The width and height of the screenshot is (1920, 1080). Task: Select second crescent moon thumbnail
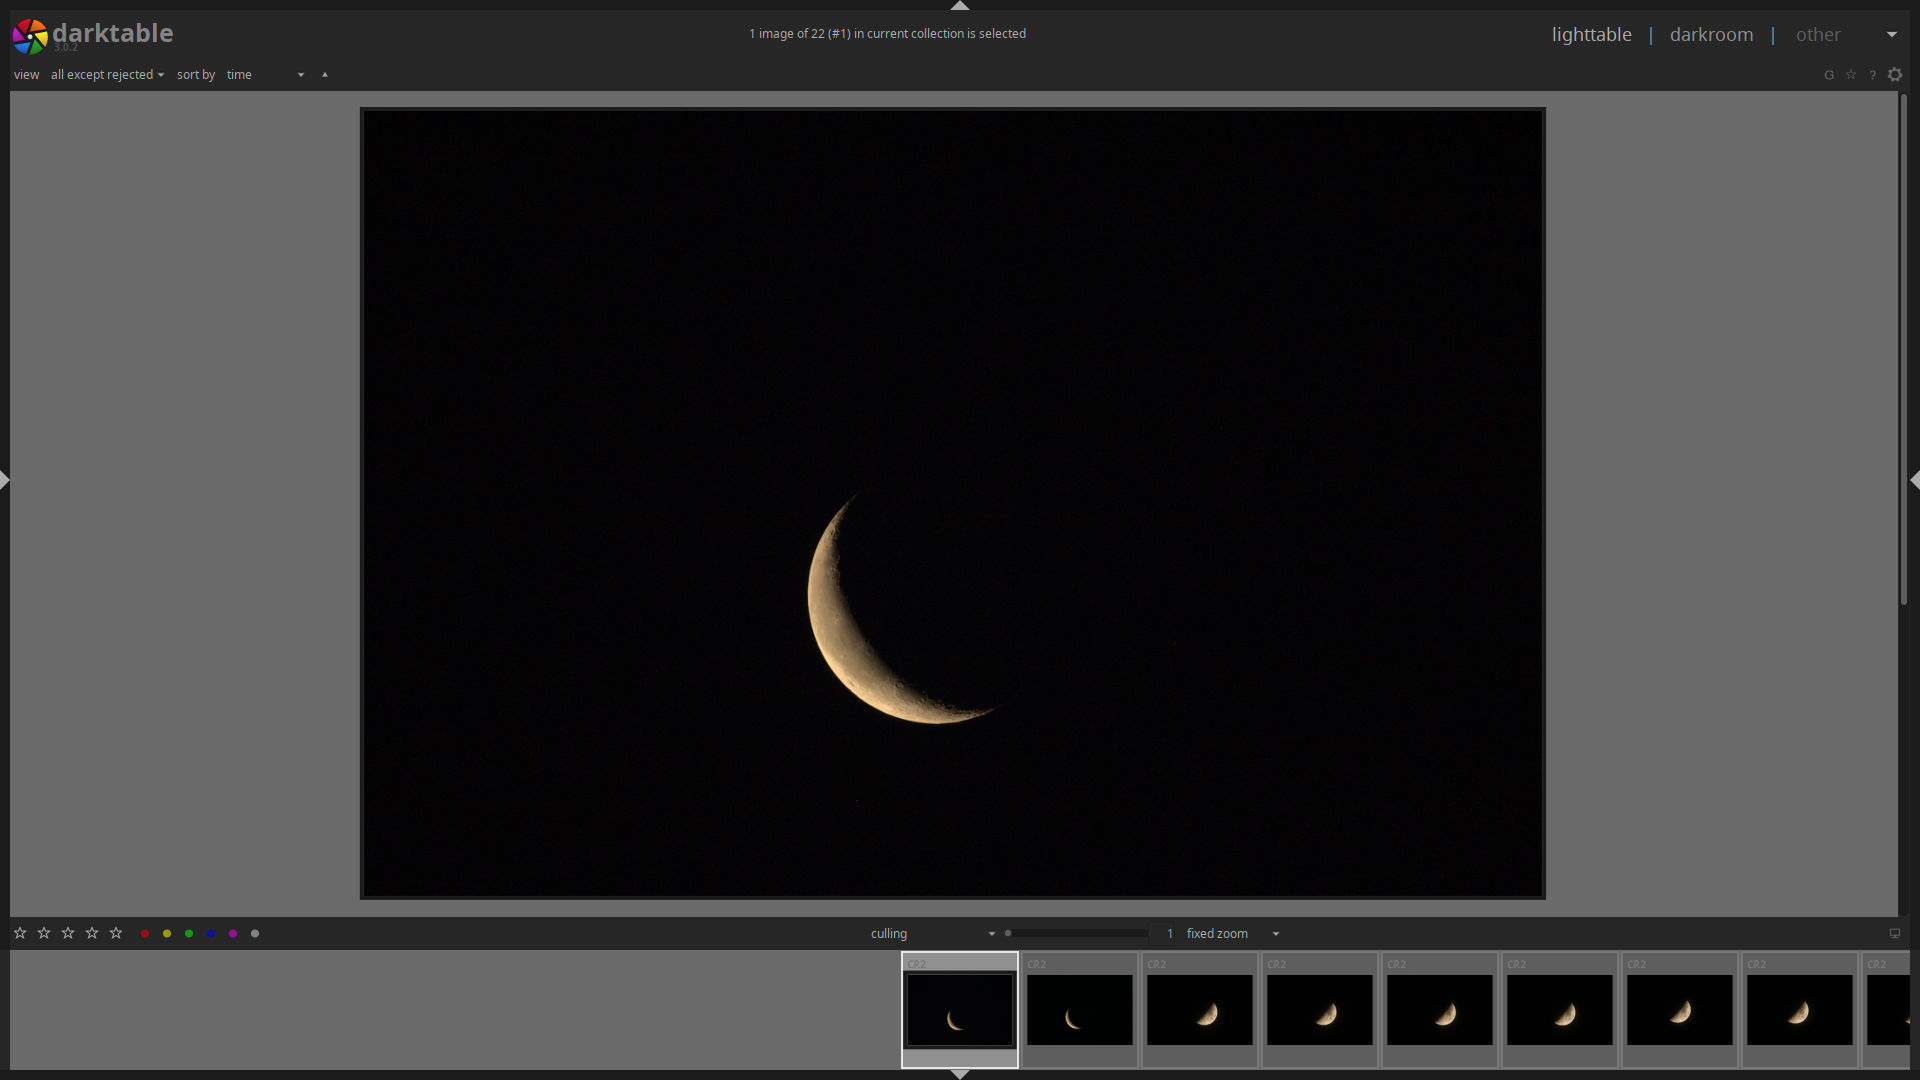click(1079, 1010)
